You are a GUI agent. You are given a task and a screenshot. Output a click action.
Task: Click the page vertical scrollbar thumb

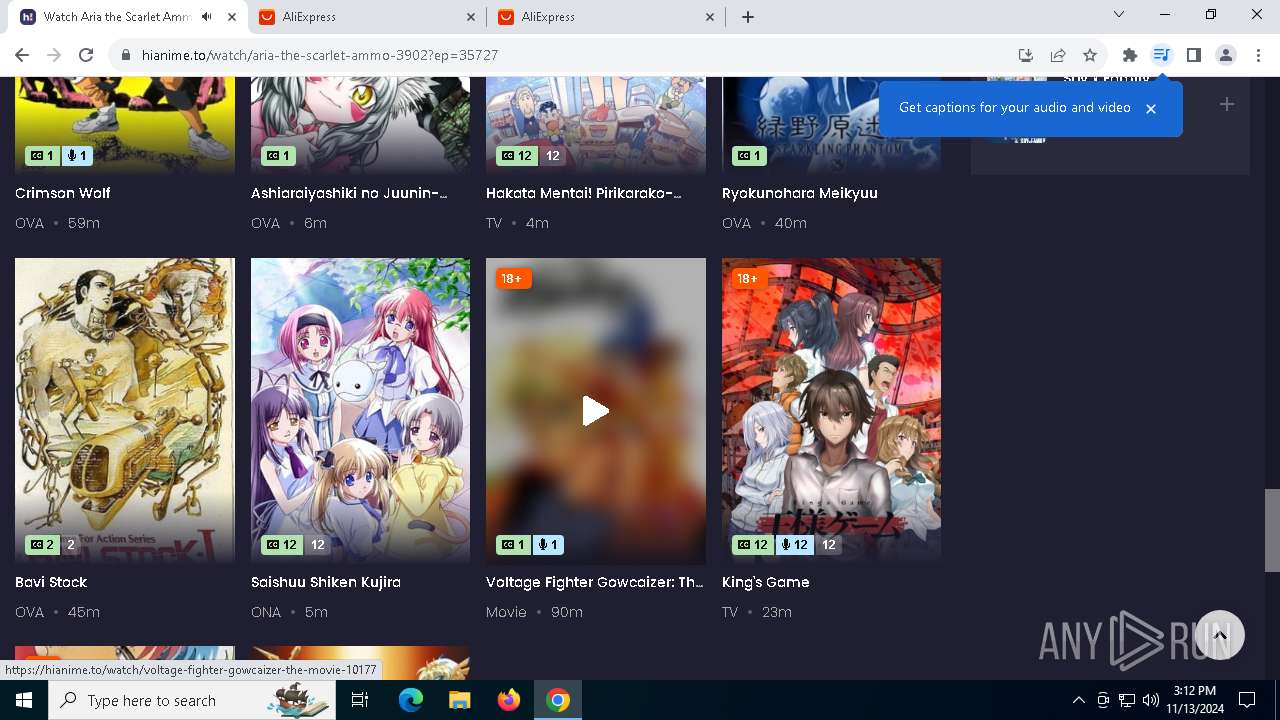coord(1272,530)
